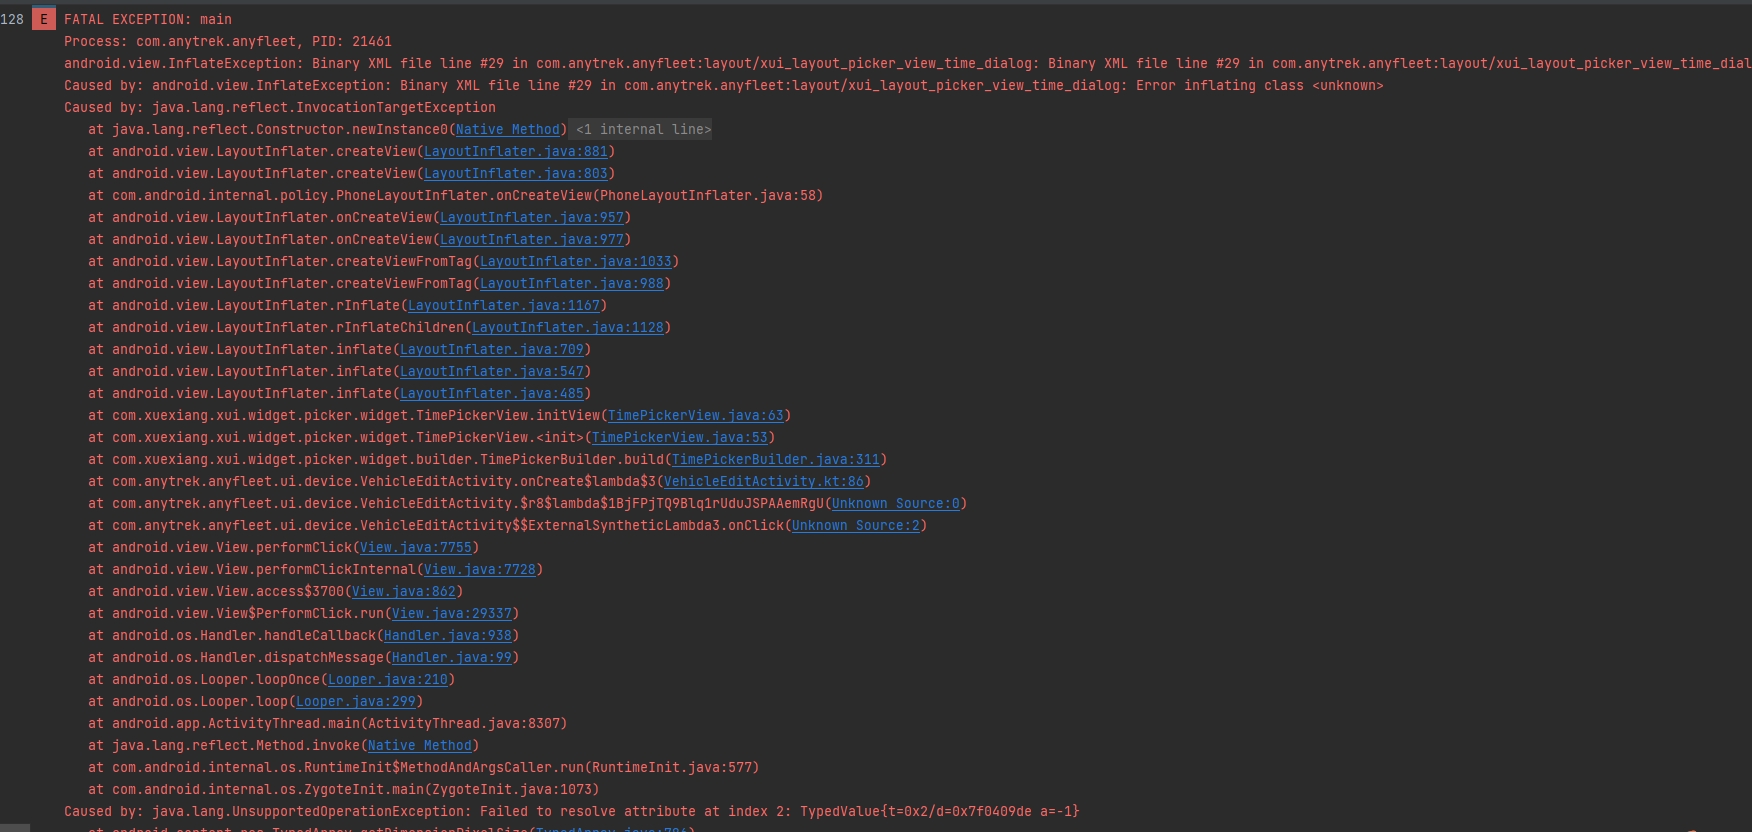
Task: Open LayoutInflater.java:881 link
Action: pyautogui.click(x=516, y=151)
